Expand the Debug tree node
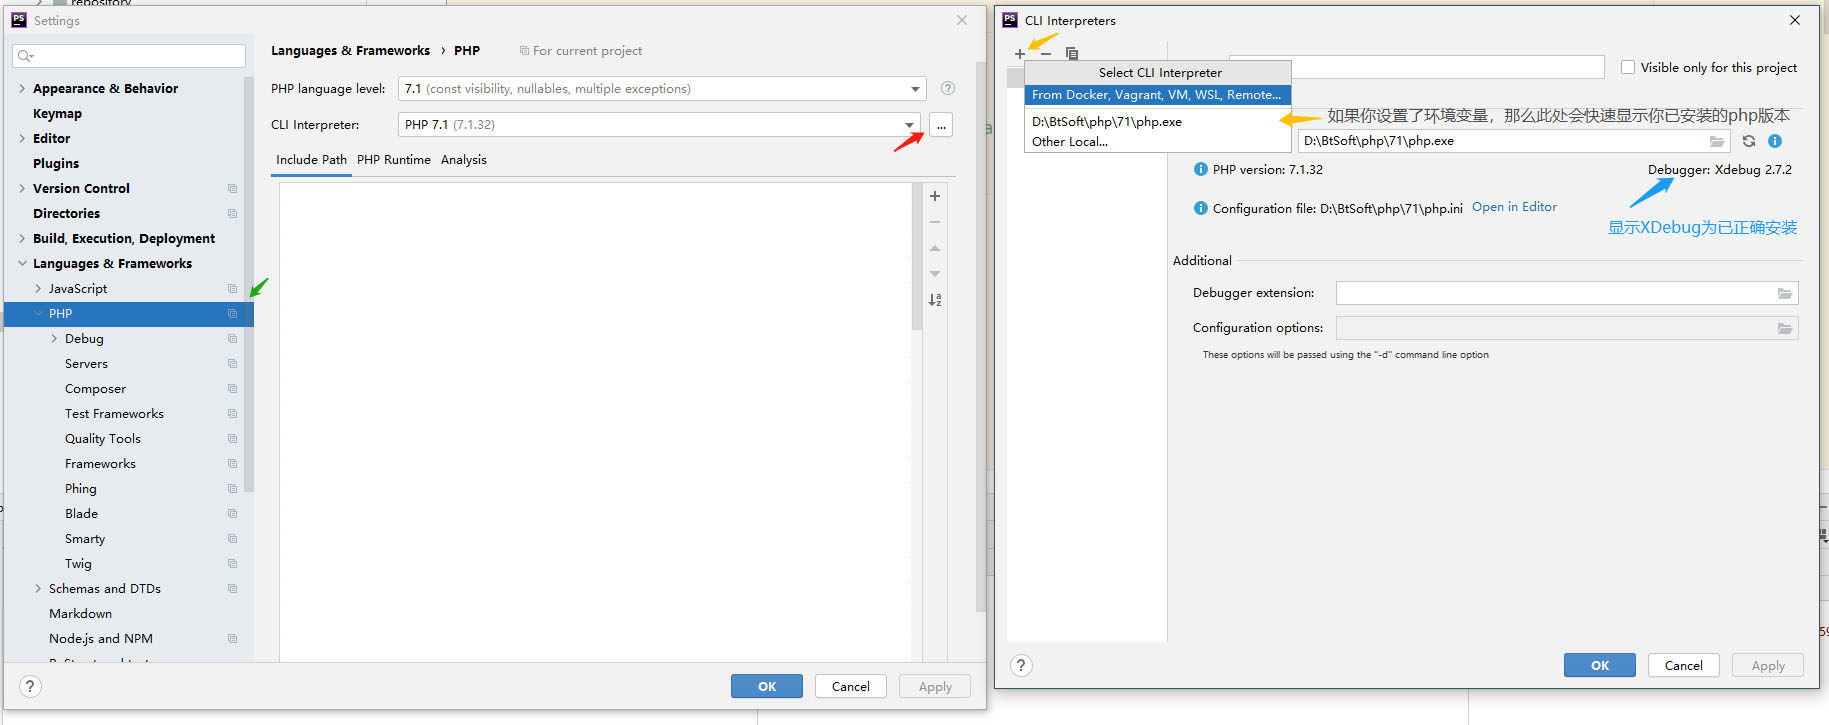1829x725 pixels. [54, 339]
